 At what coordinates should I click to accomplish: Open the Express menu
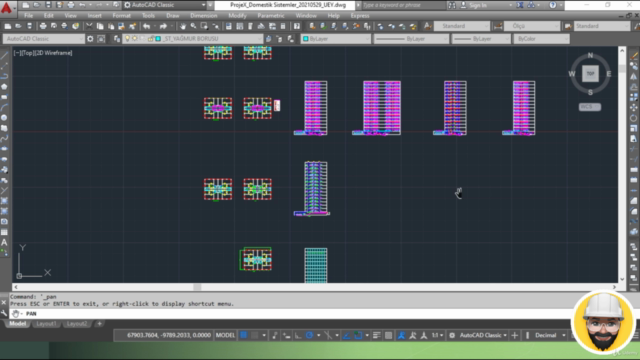pyautogui.click(x=360, y=16)
